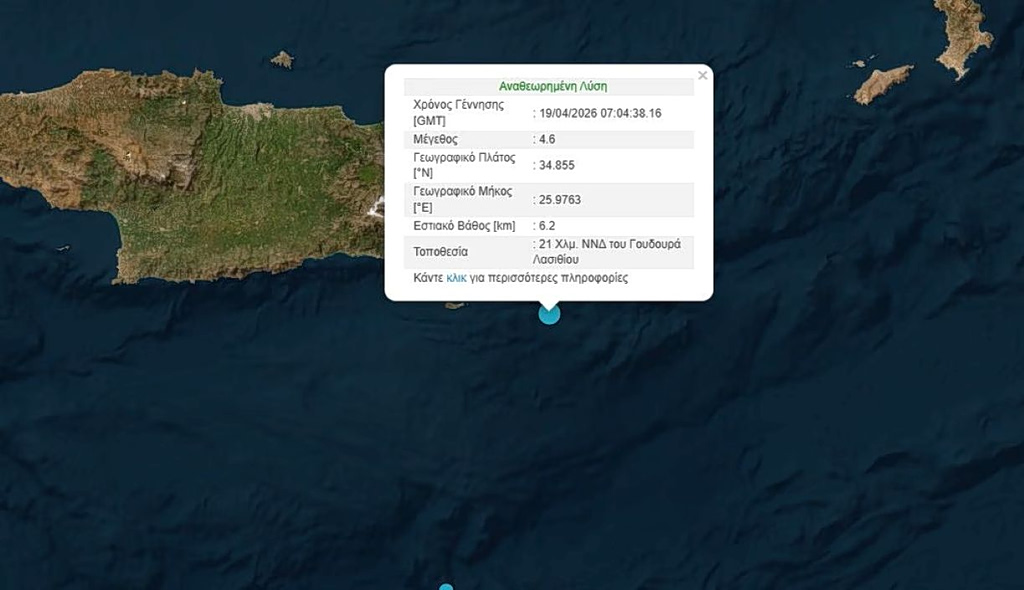Image resolution: width=1024 pixels, height=590 pixels.
Task: Click the Αναθεωρημένη Λύση popup header
Action: [x=546, y=86]
